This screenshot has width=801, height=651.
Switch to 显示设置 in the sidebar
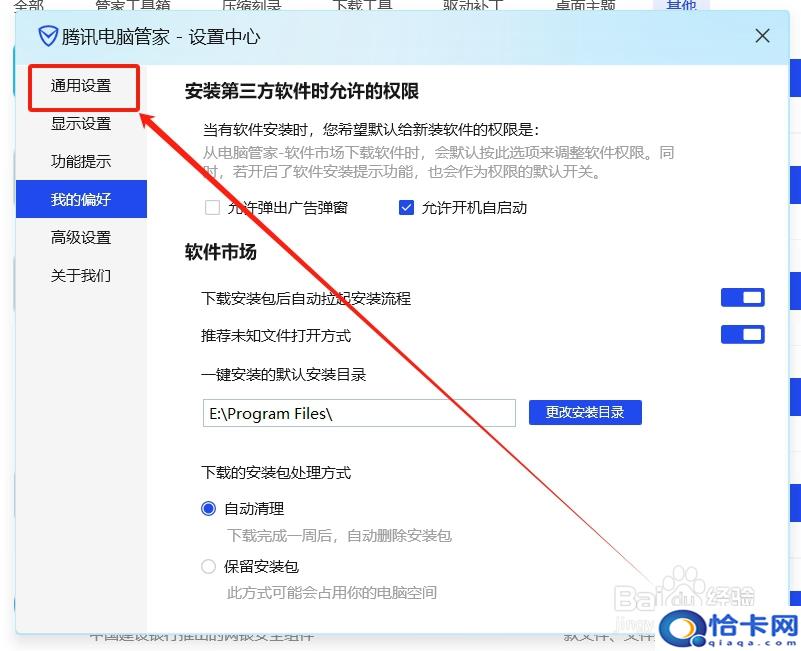81,124
